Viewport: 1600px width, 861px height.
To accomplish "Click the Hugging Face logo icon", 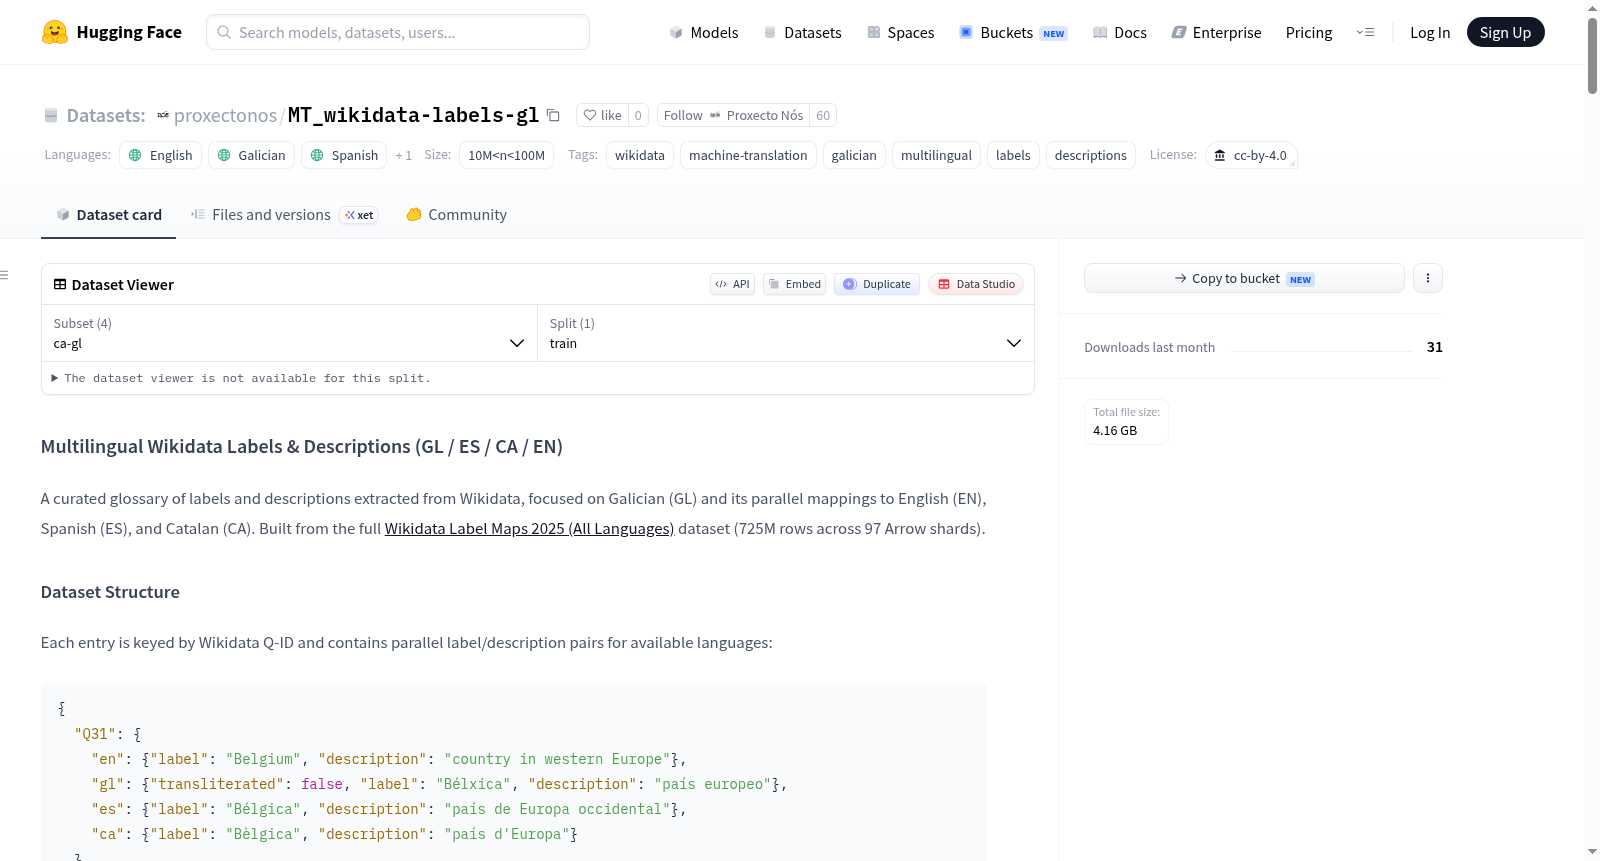I will coord(55,32).
